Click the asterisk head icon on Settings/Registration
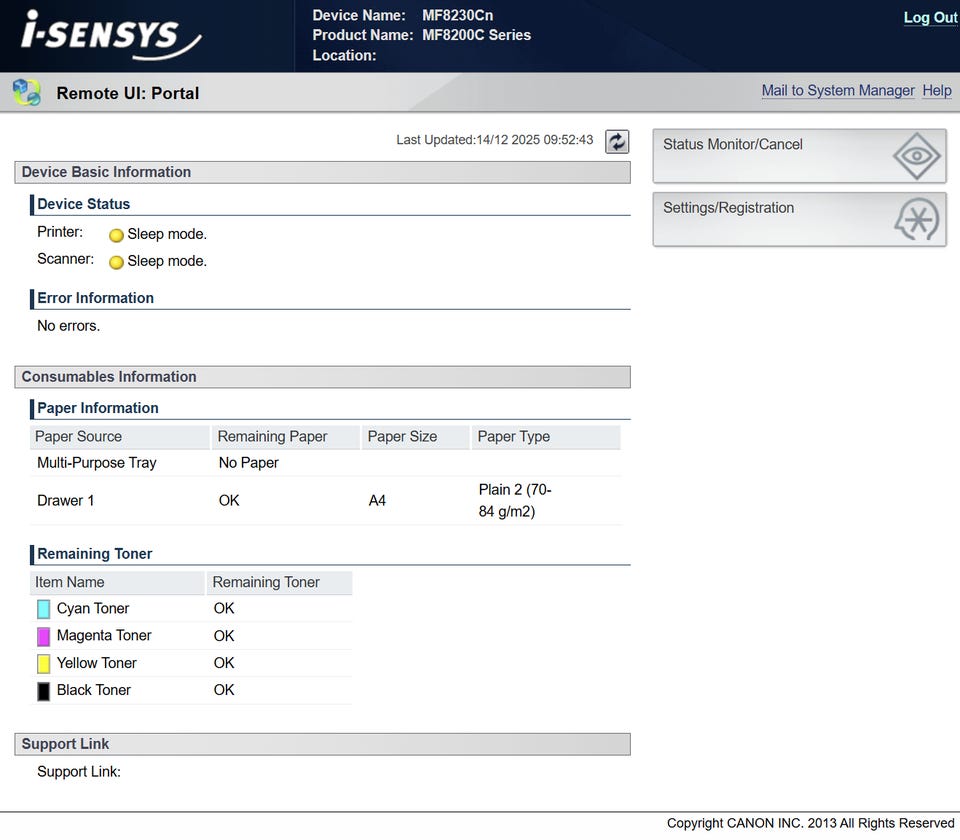The height and width of the screenshot is (840, 960). tap(917, 219)
